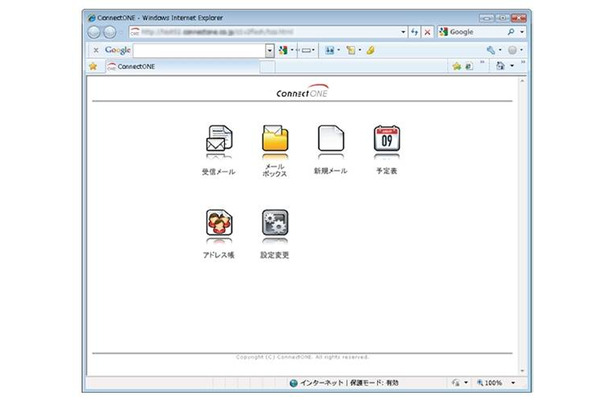
Task: Select the ConnectONE browser tab
Action: click(182, 67)
